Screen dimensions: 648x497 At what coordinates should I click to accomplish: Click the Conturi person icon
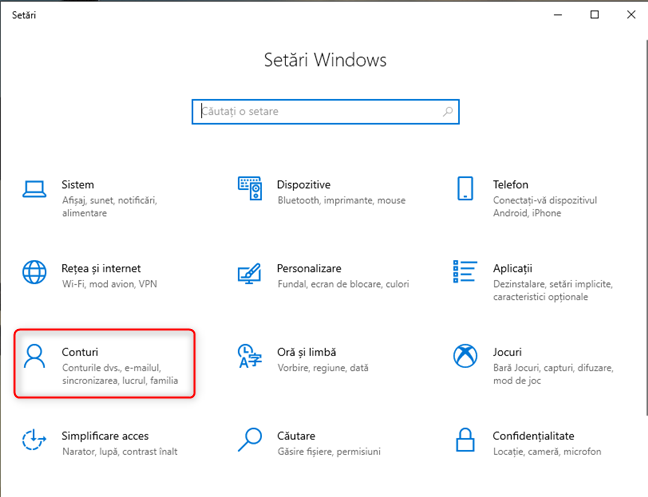[x=34, y=356]
